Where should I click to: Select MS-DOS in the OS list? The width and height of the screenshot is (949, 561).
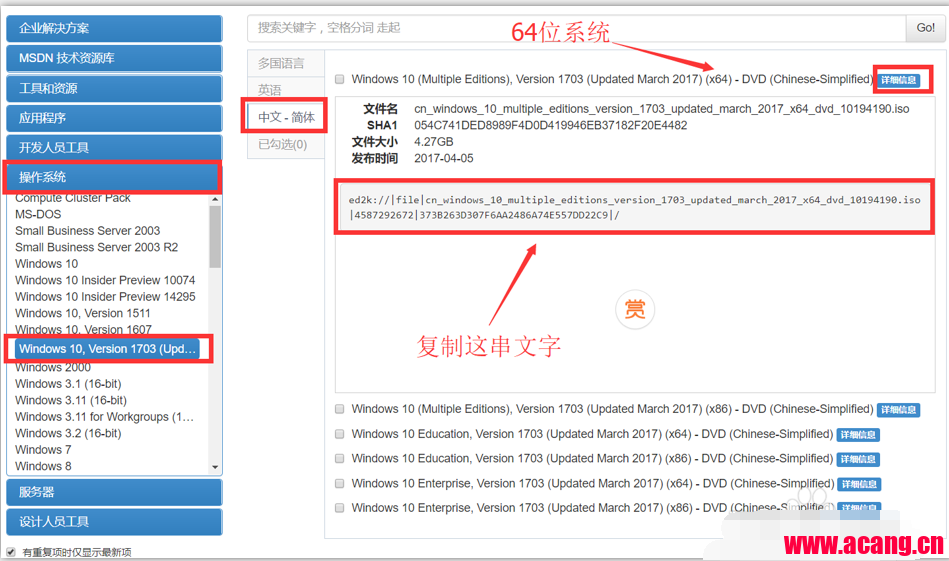(x=38, y=214)
